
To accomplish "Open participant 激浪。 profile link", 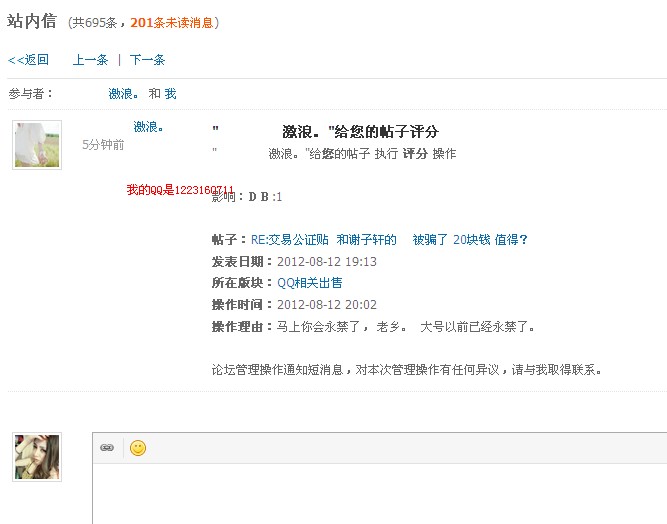I will pyautogui.click(x=123, y=94).
